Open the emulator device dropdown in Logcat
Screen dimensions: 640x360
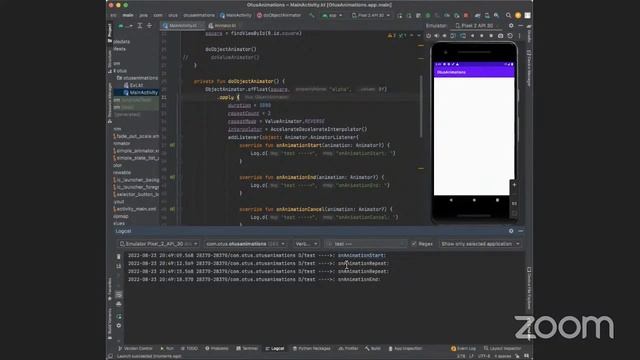158,244
